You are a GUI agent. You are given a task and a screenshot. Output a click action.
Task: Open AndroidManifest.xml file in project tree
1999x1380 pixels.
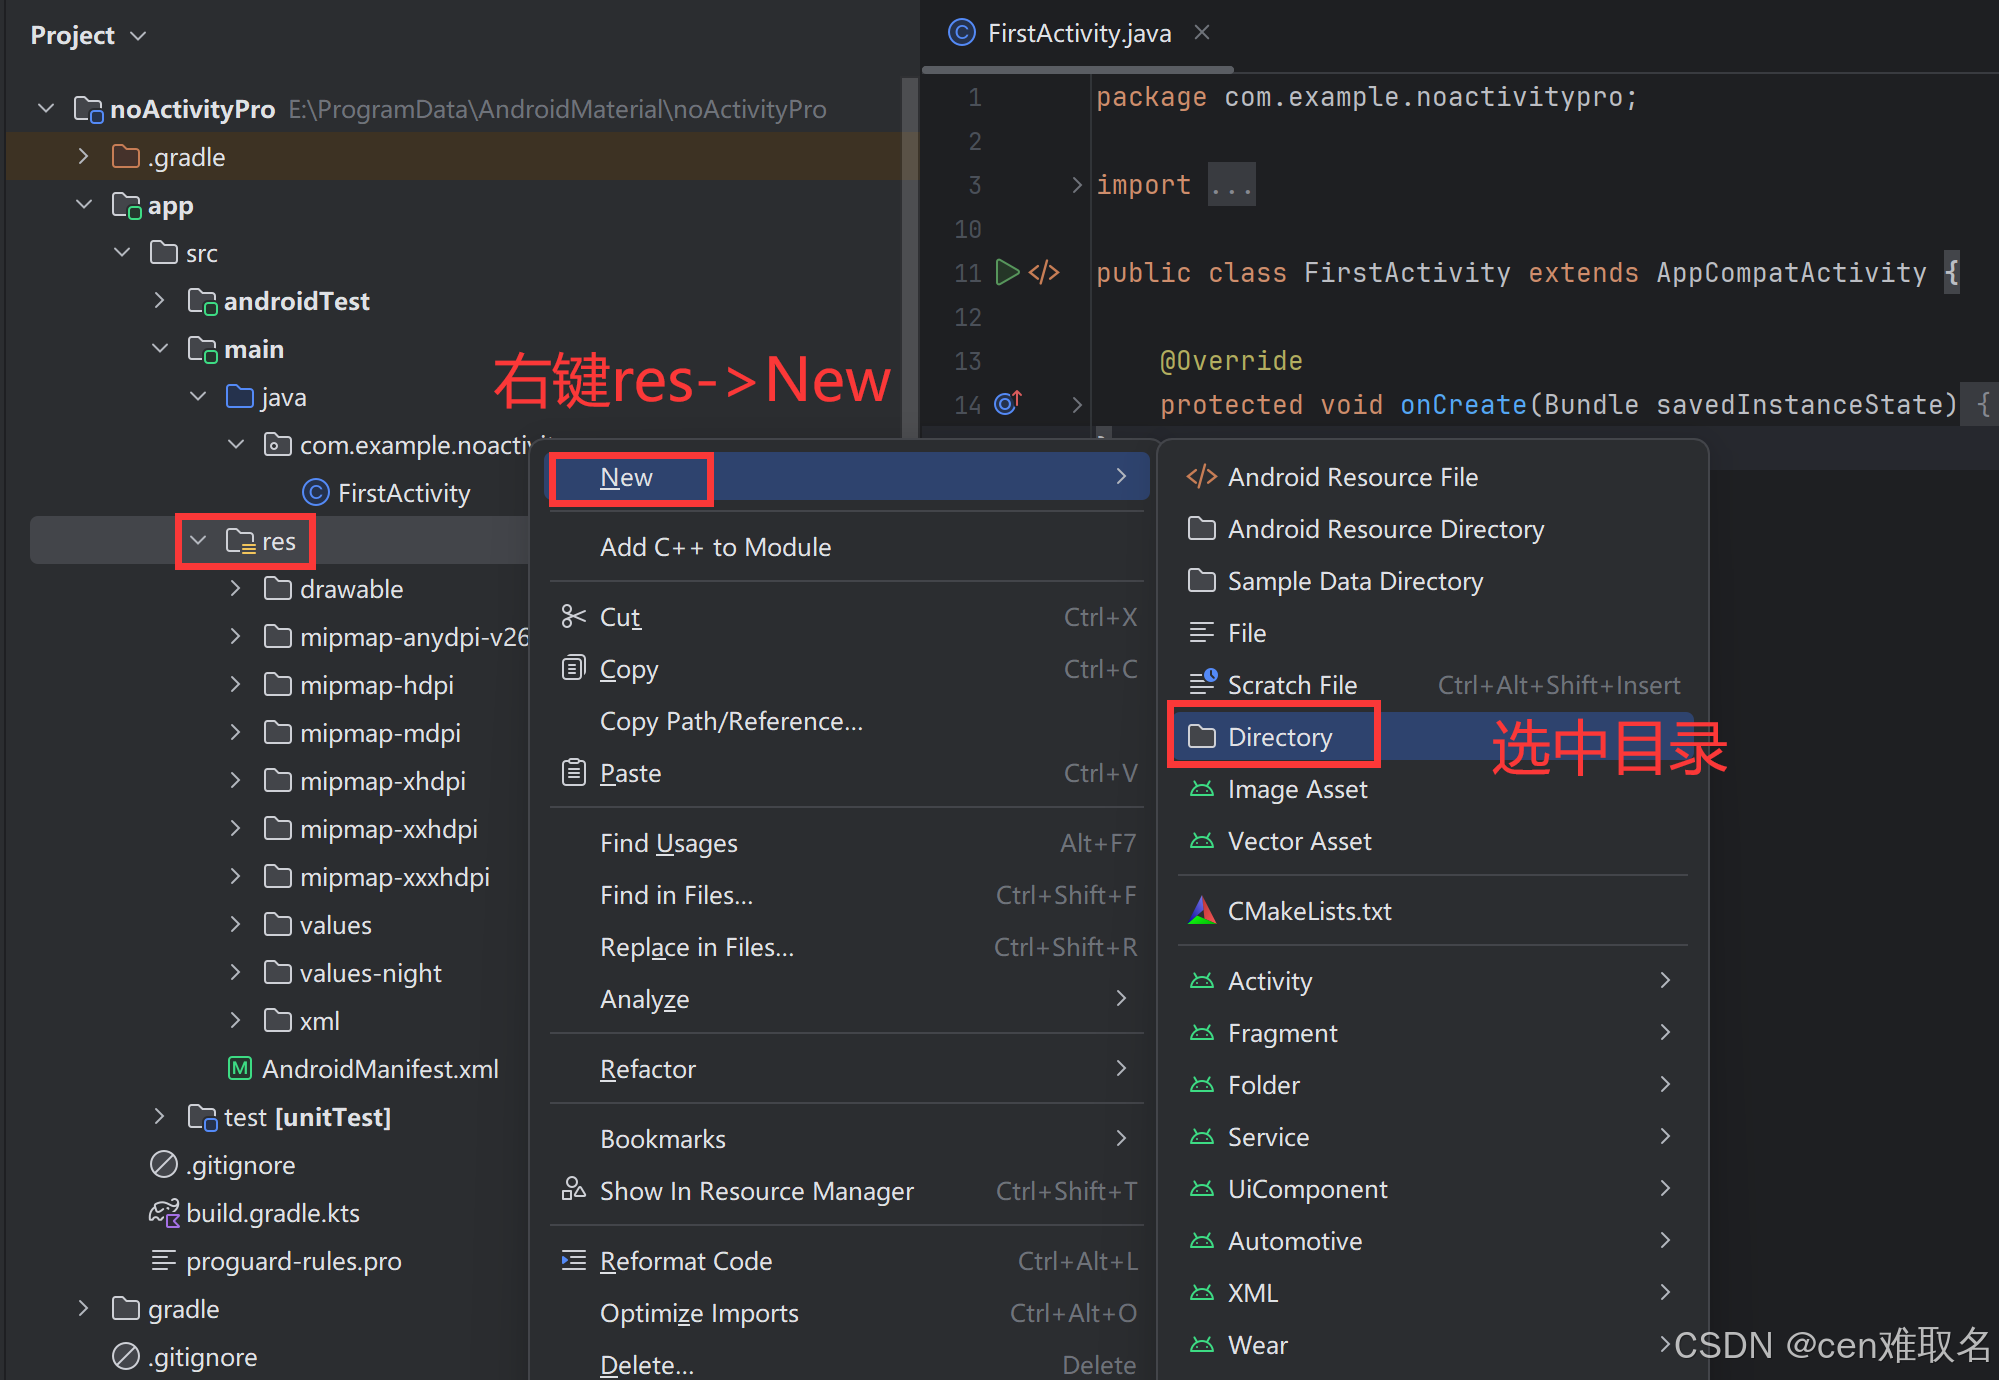379,1069
